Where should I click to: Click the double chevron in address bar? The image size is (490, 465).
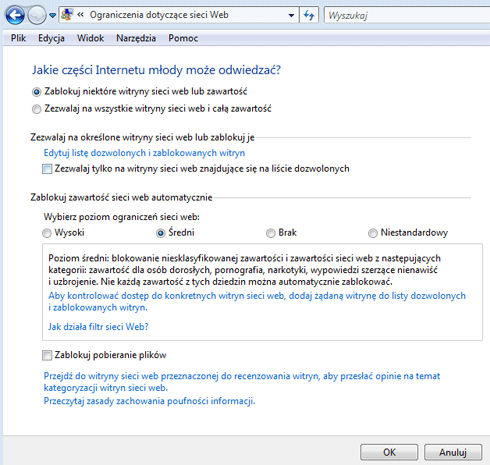(x=80, y=15)
